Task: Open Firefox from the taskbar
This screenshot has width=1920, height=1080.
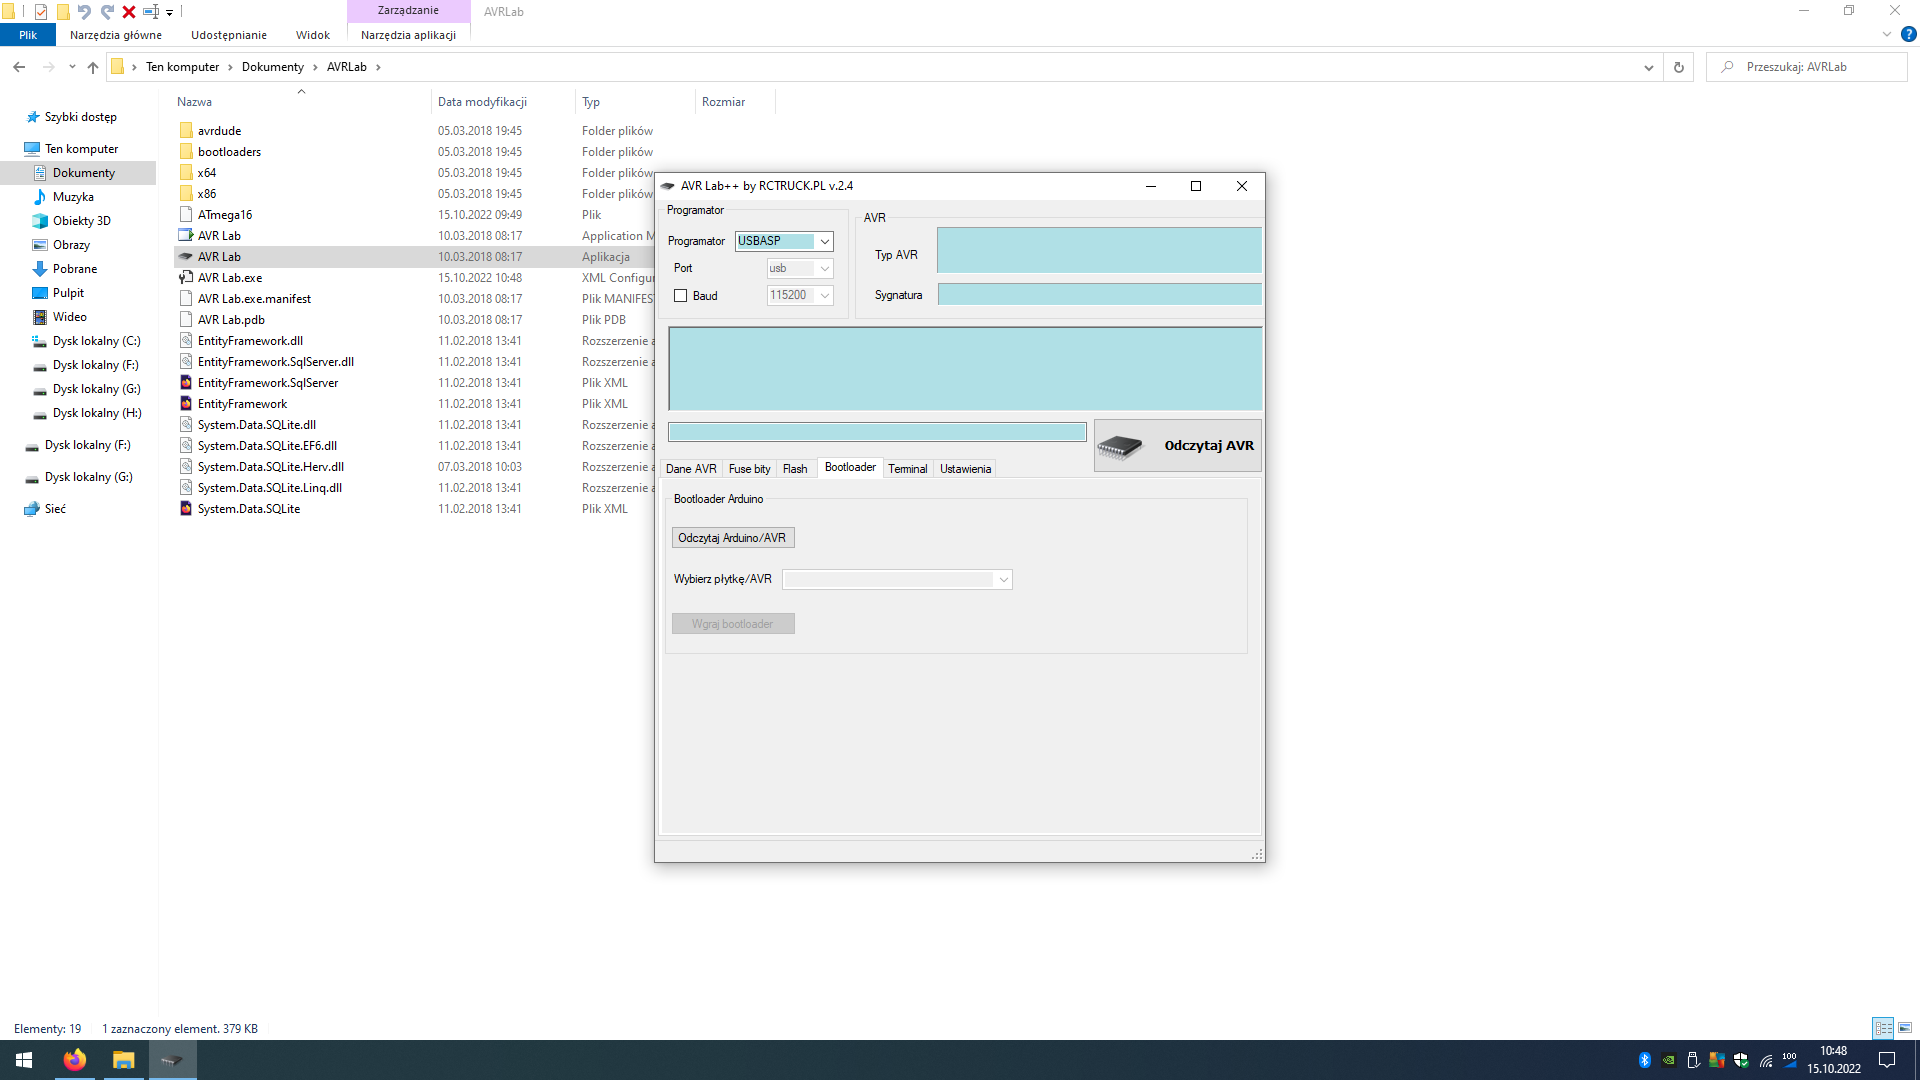Action: coord(75,1060)
